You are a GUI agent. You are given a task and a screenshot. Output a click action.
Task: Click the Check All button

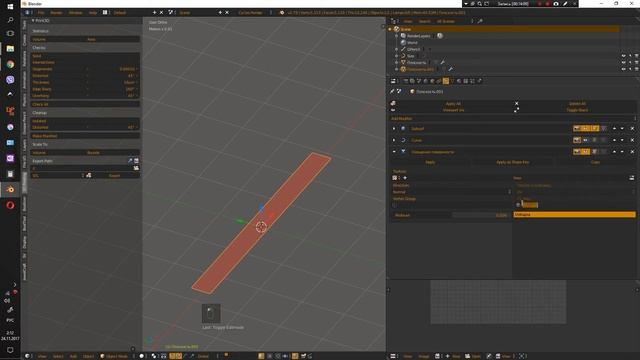85,104
